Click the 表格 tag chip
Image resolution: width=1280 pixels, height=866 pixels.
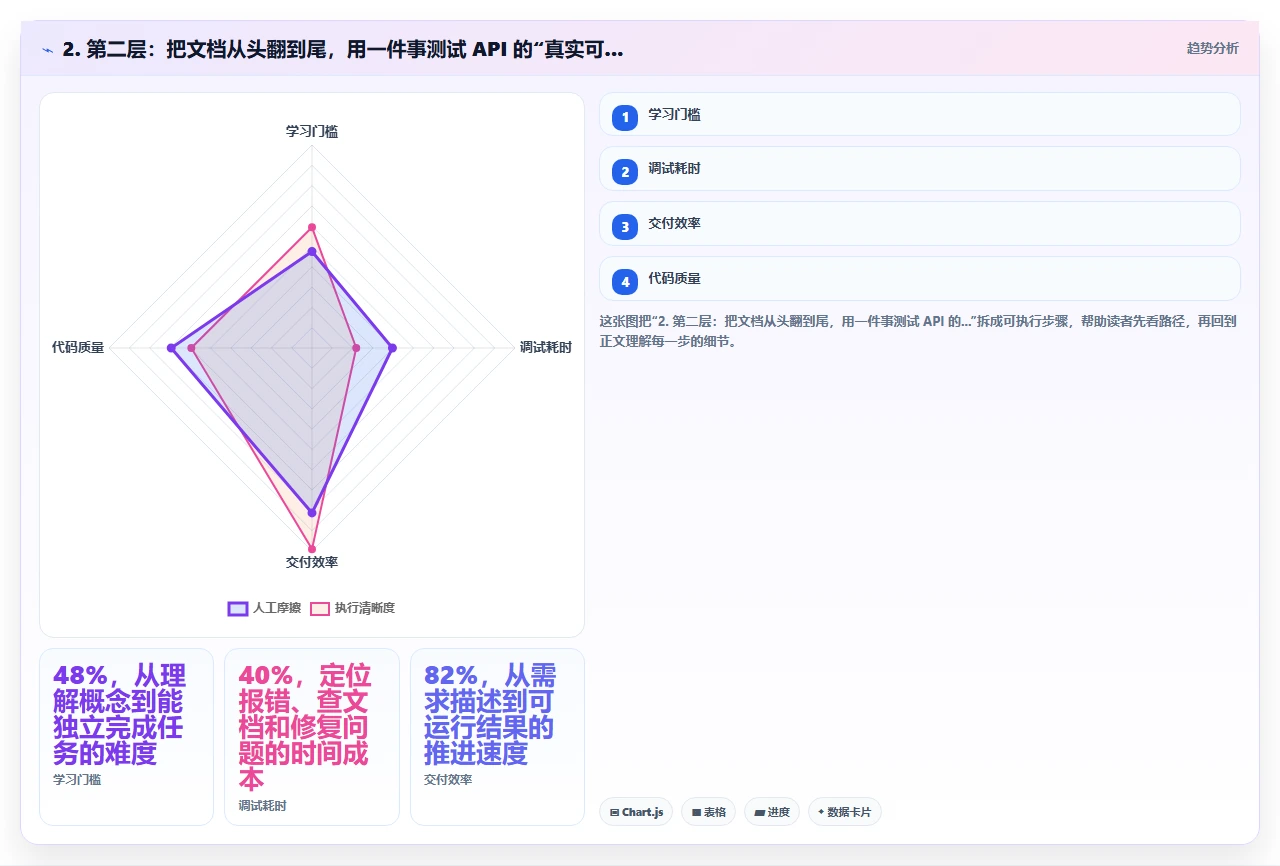pyautogui.click(x=708, y=812)
